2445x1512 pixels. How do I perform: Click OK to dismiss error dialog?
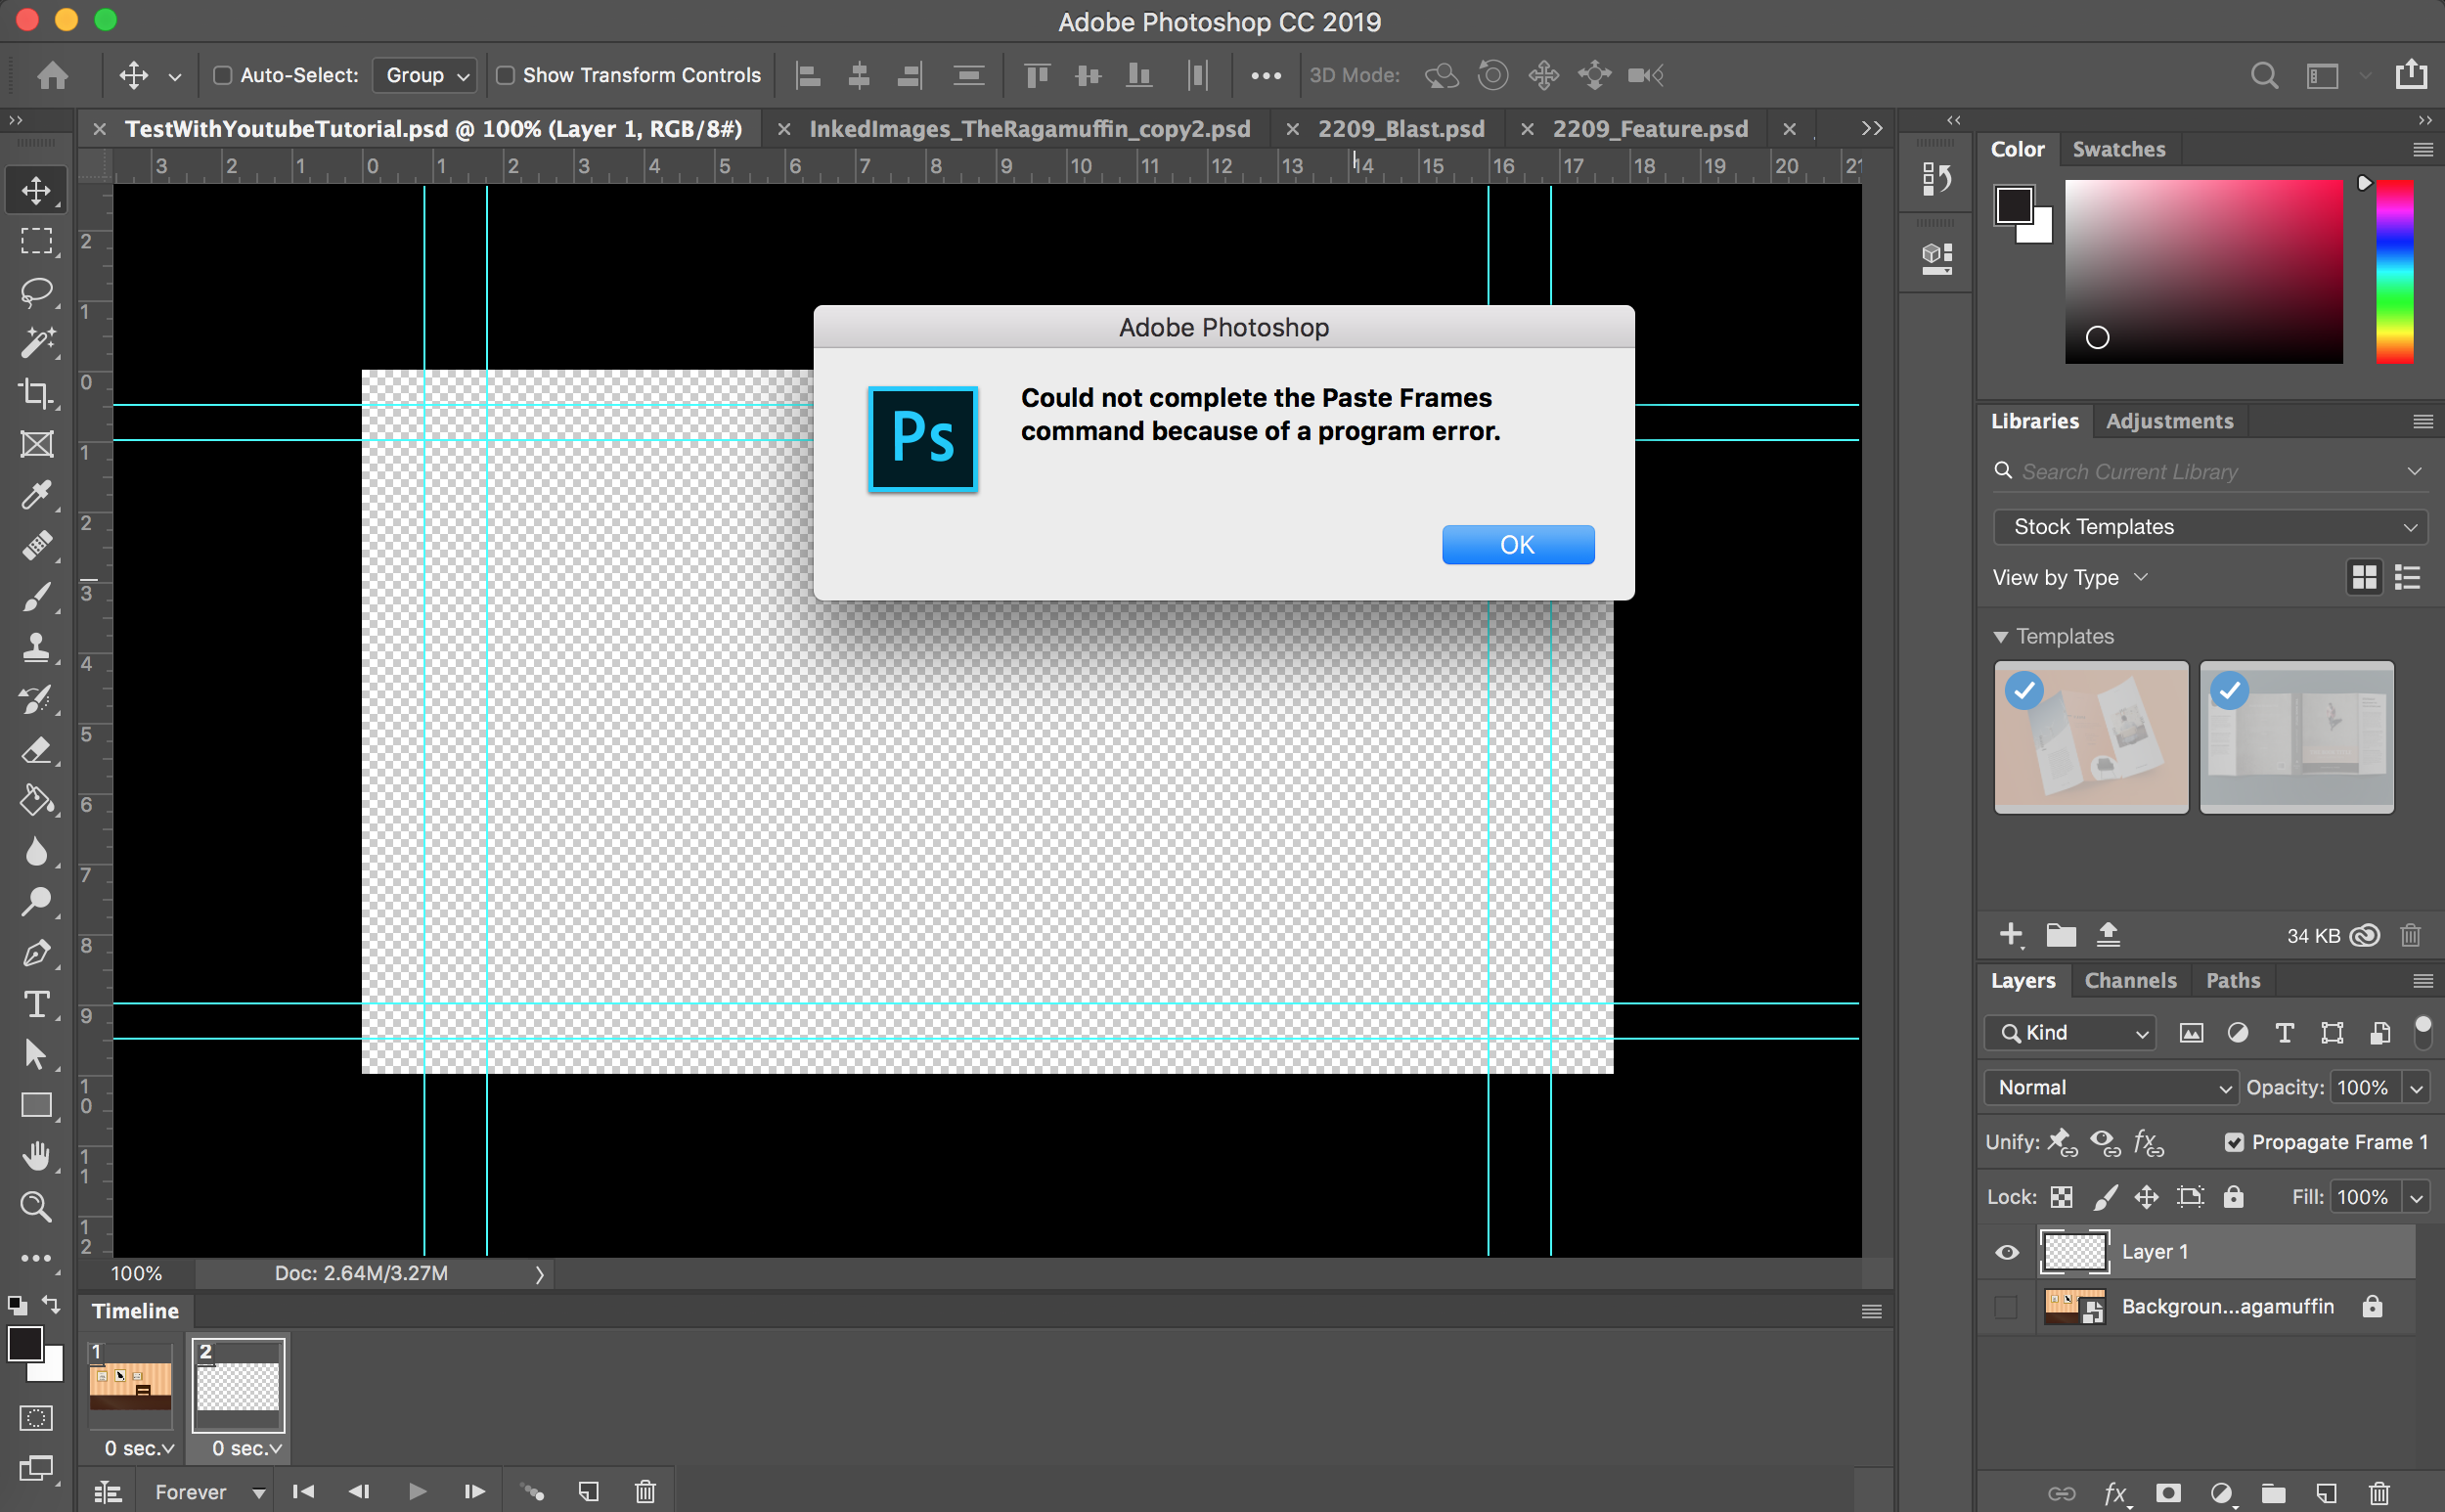pyautogui.click(x=1517, y=545)
